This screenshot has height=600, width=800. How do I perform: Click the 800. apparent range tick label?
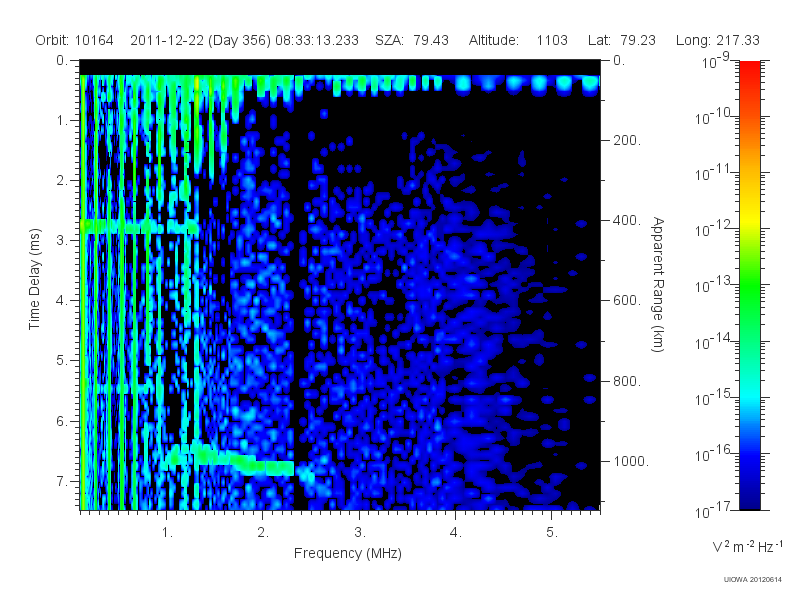627,381
